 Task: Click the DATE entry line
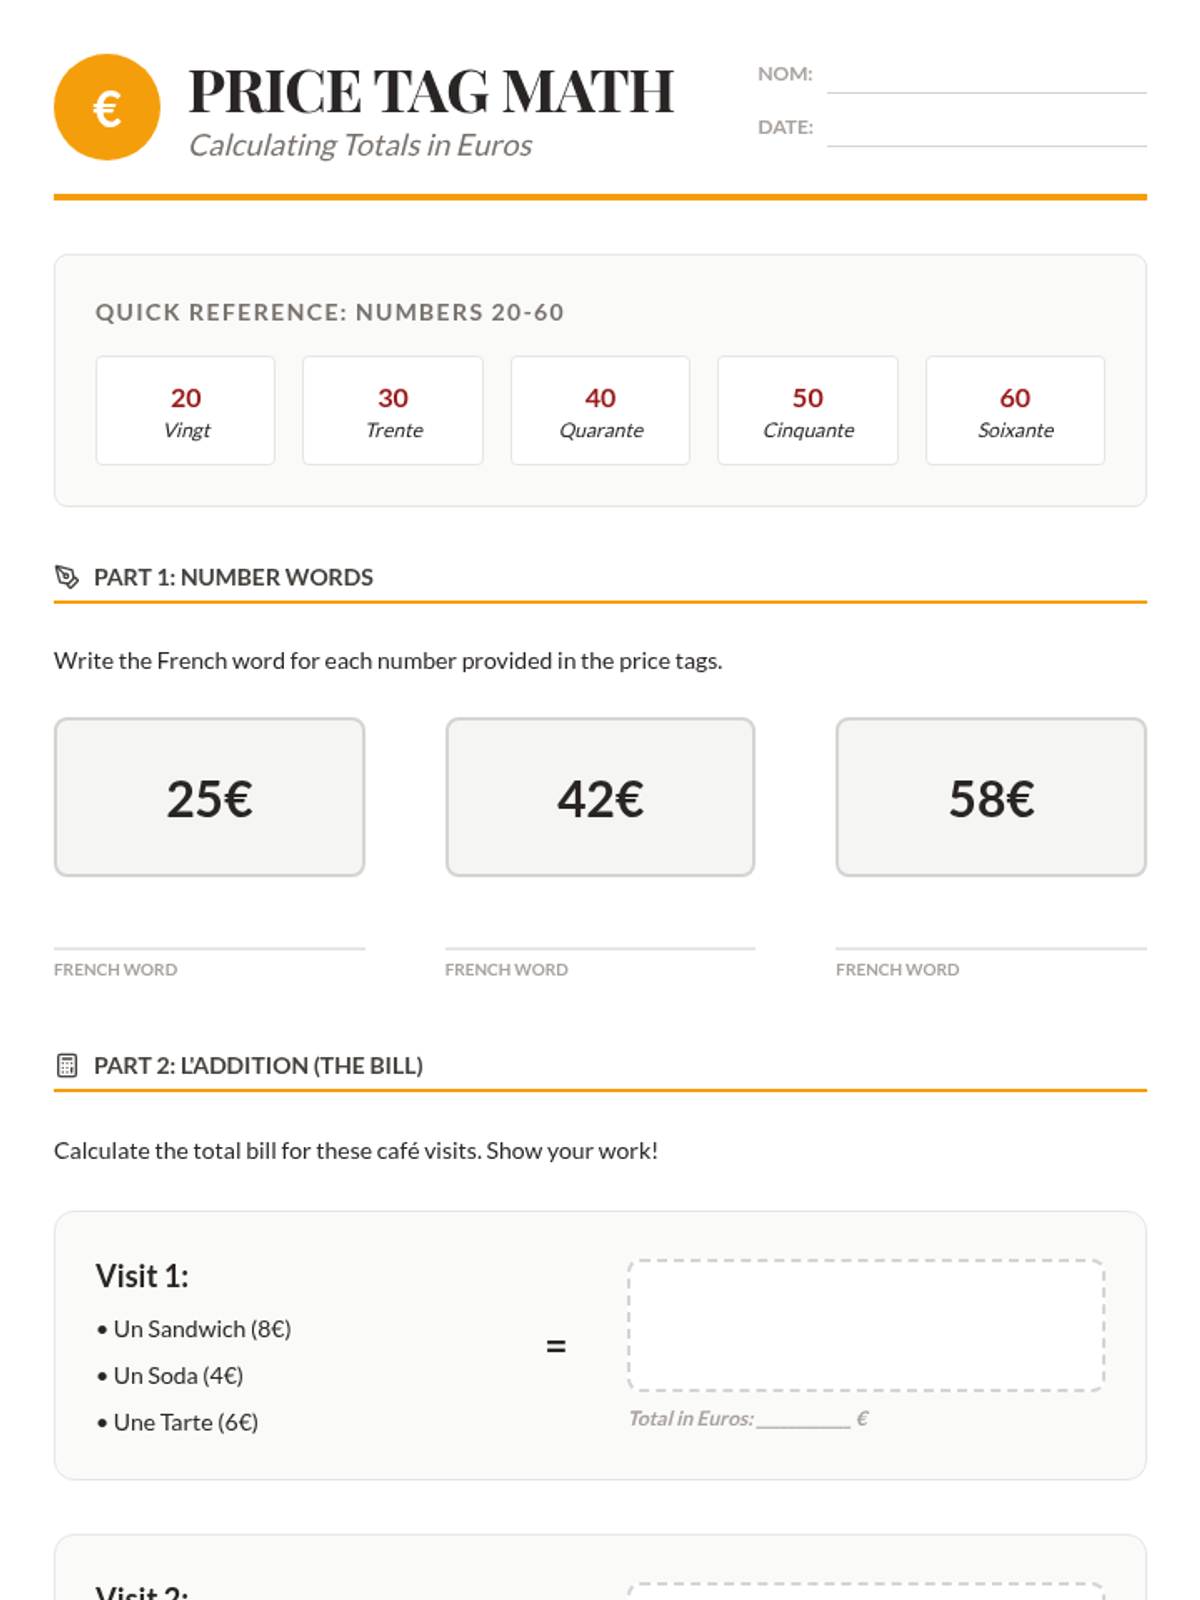(x=986, y=131)
